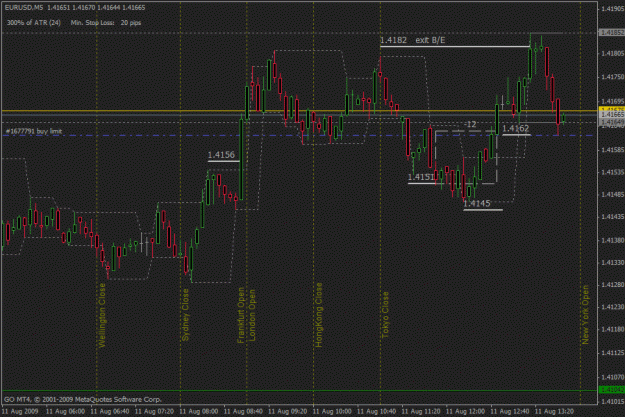Click '11 Aug 10:00' on the time axis
Image resolution: width=625 pixels, height=417 pixels.
pos(332,411)
